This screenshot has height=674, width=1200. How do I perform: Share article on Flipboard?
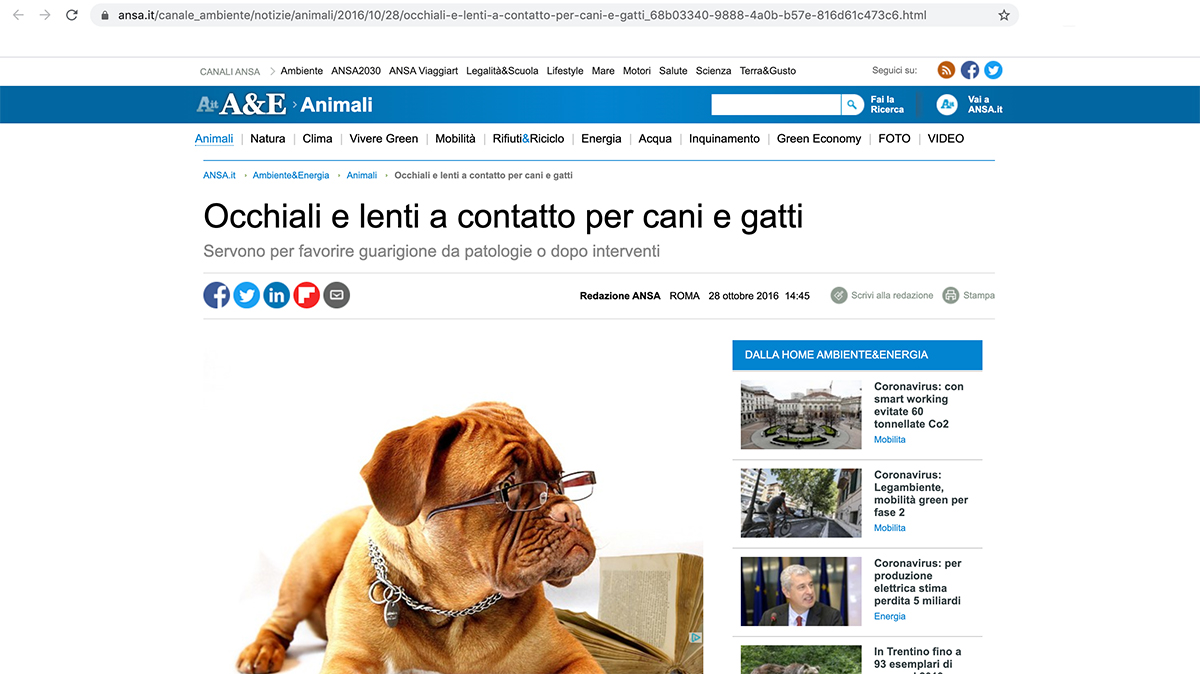[x=306, y=295]
